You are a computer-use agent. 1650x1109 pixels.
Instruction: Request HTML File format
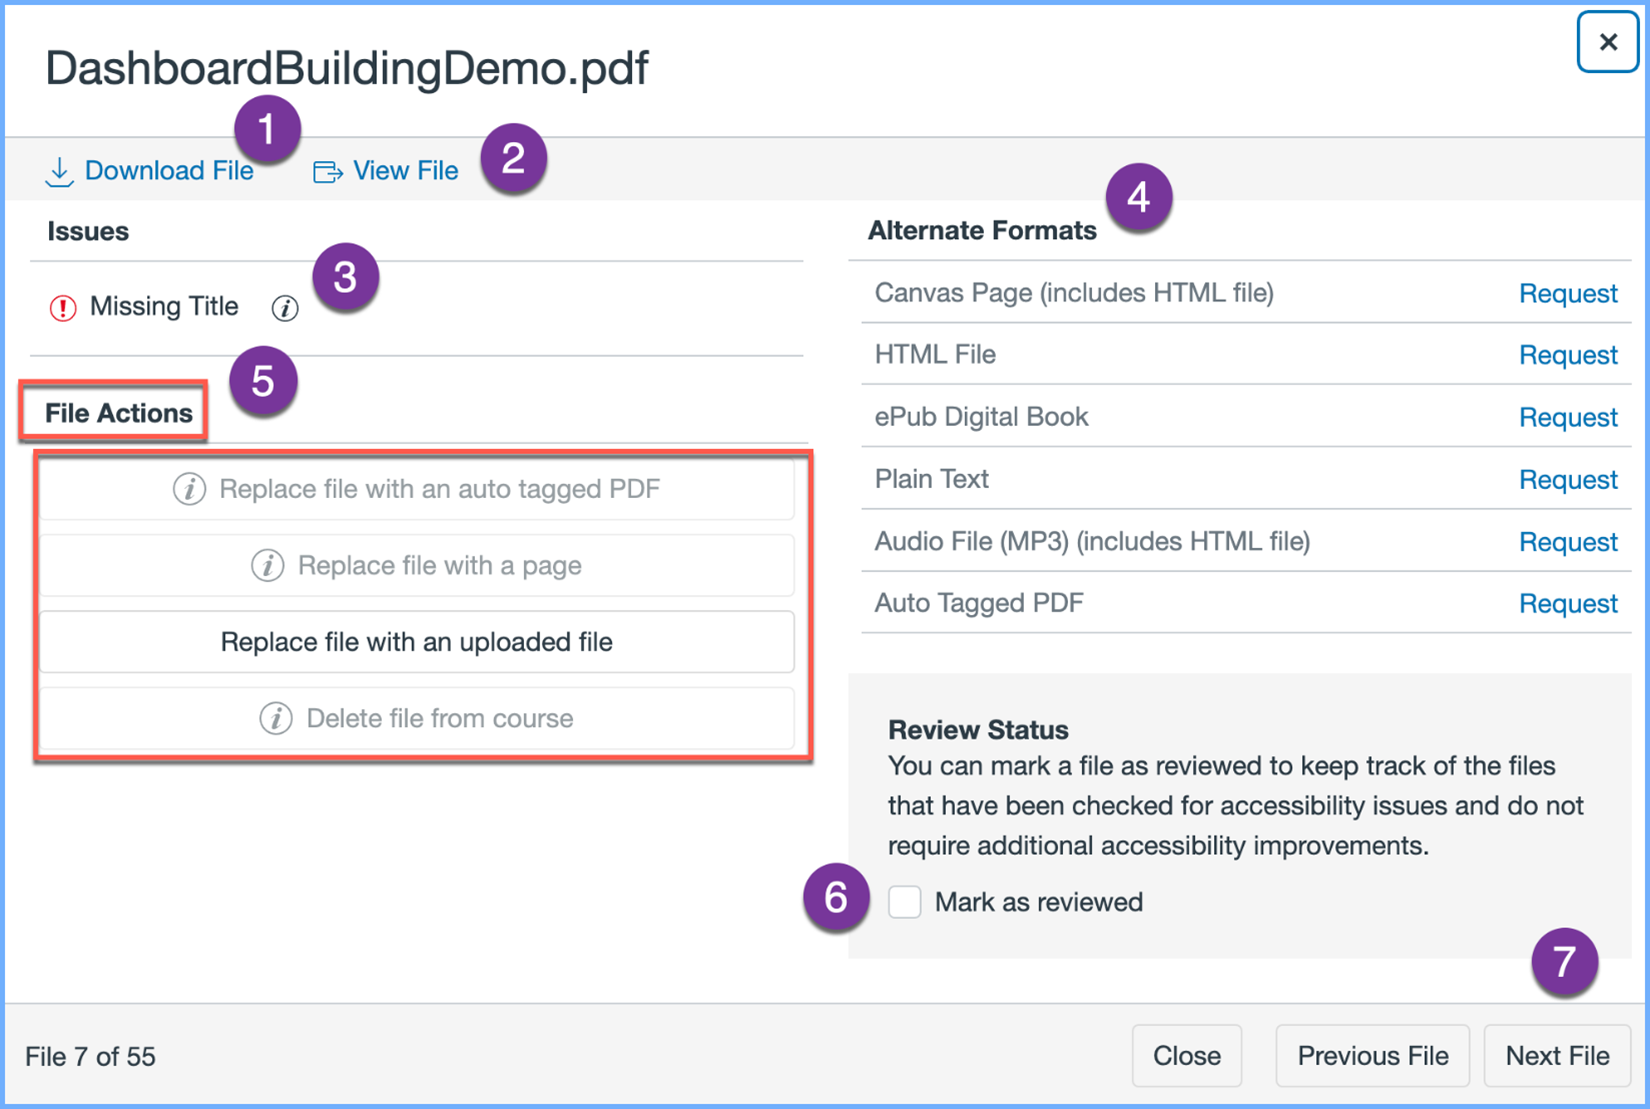click(x=1568, y=355)
